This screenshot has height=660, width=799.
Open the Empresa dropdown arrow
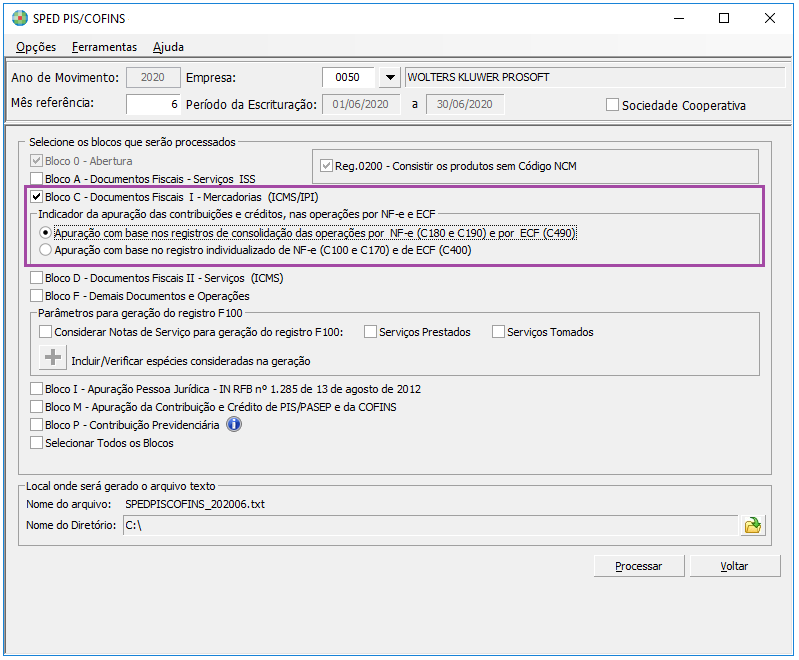click(x=389, y=78)
